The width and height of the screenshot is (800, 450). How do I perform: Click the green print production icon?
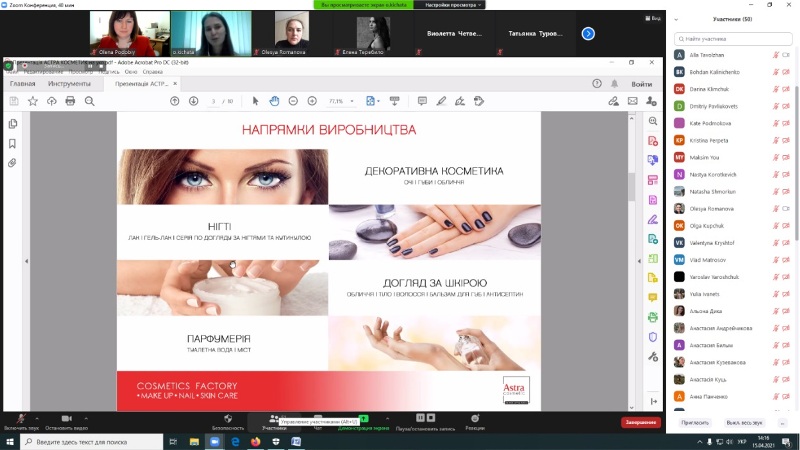click(653, 317)
